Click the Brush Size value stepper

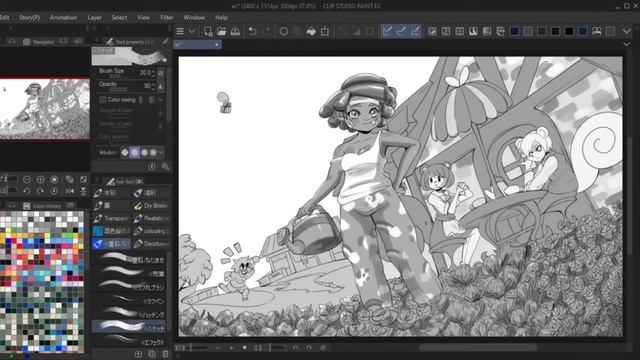[153, 73]
